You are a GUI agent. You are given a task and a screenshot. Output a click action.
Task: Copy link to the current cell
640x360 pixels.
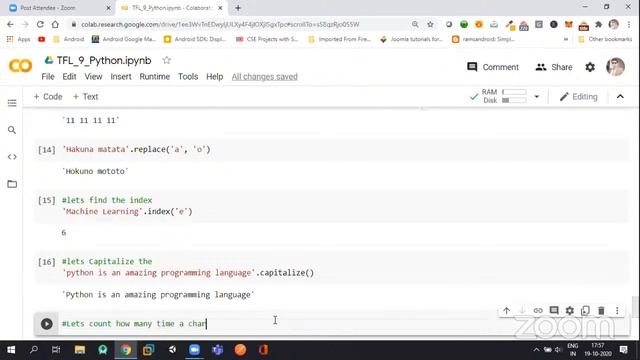click(538, 311)
